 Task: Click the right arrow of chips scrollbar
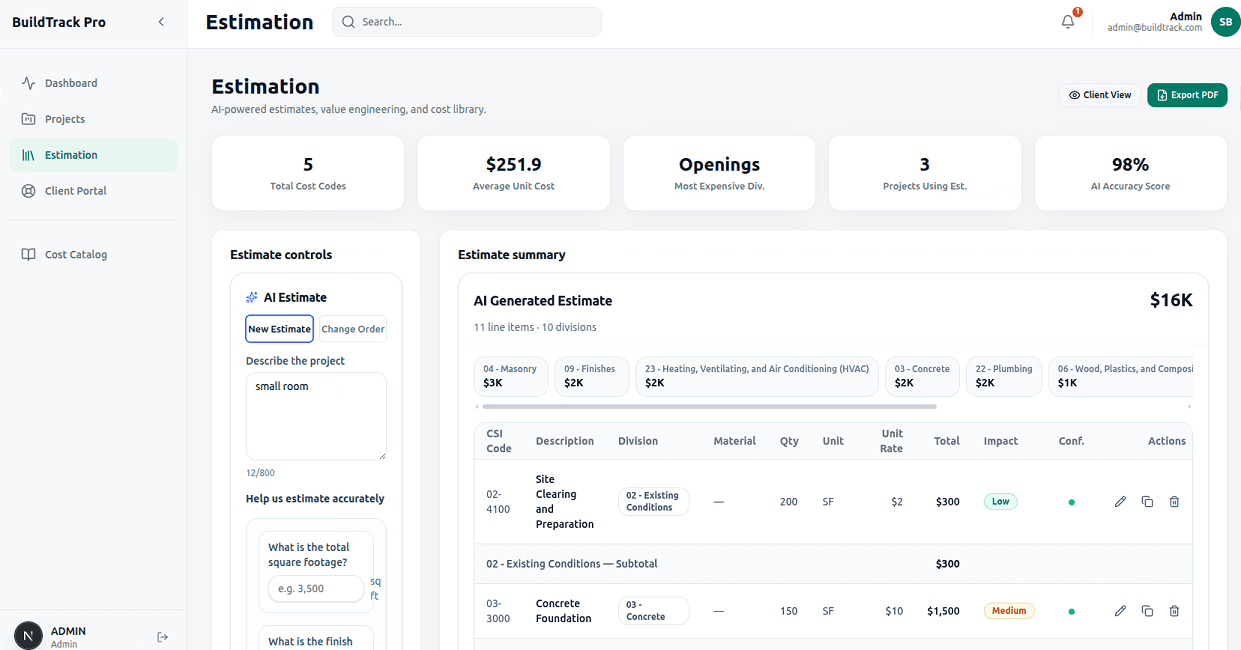[x=1189, y=407]
